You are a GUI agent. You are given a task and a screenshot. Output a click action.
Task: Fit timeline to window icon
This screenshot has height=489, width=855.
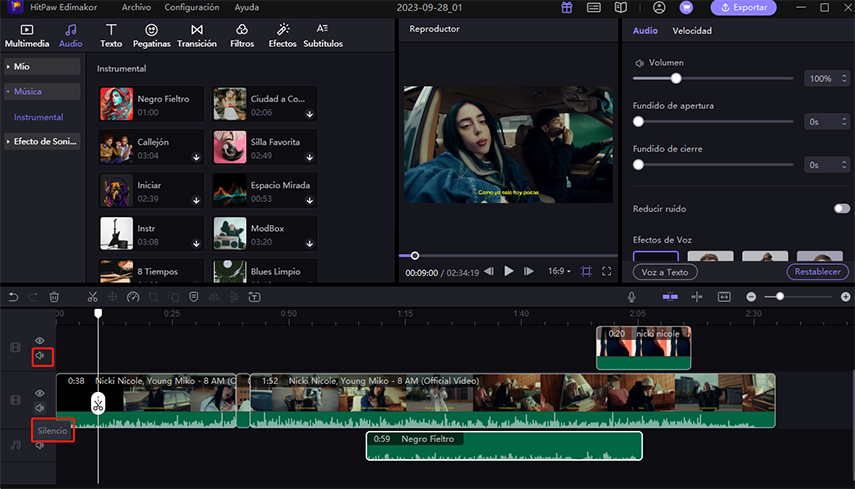(724, 297)
